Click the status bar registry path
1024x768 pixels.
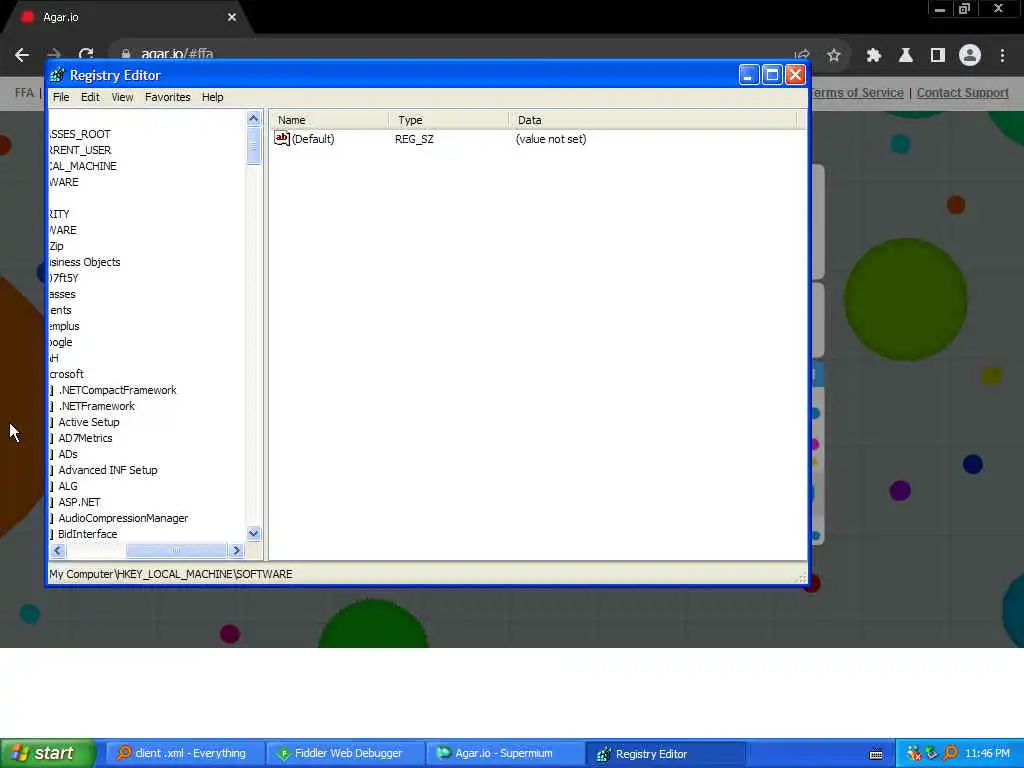coord(170,574)
